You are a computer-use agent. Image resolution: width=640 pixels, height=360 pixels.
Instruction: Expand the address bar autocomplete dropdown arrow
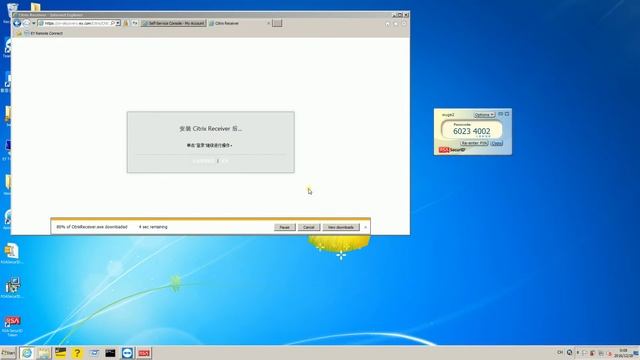click(x=118, y=23)
